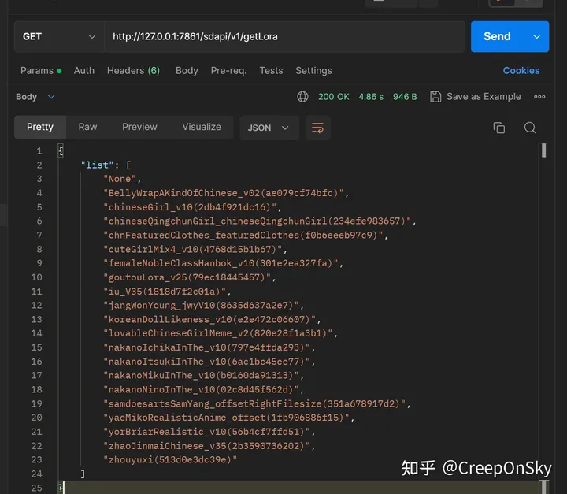Image resolution: width=568 pixels, height=494 pixels.
Task: Open the GET method dropdown
Action: click(59, 37)
